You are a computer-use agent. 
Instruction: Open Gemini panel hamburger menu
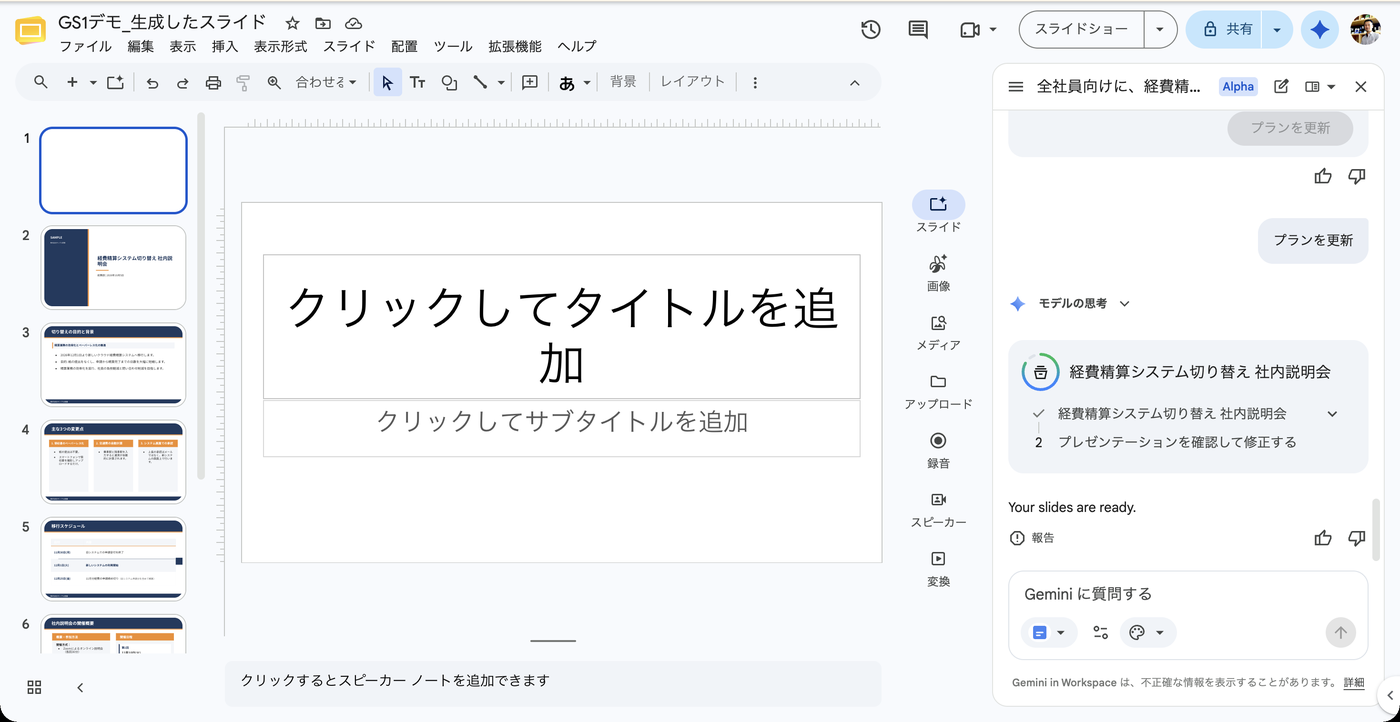[1016, 87]
